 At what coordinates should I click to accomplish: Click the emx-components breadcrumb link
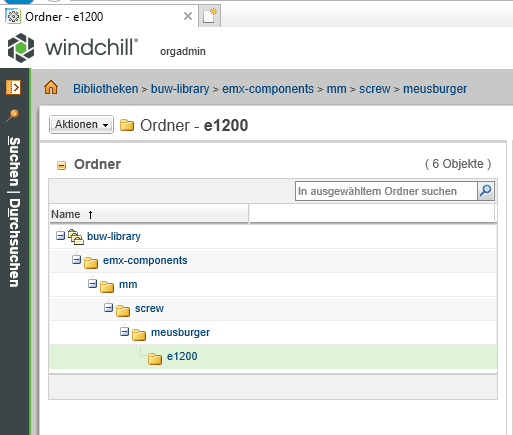(268, 89)
